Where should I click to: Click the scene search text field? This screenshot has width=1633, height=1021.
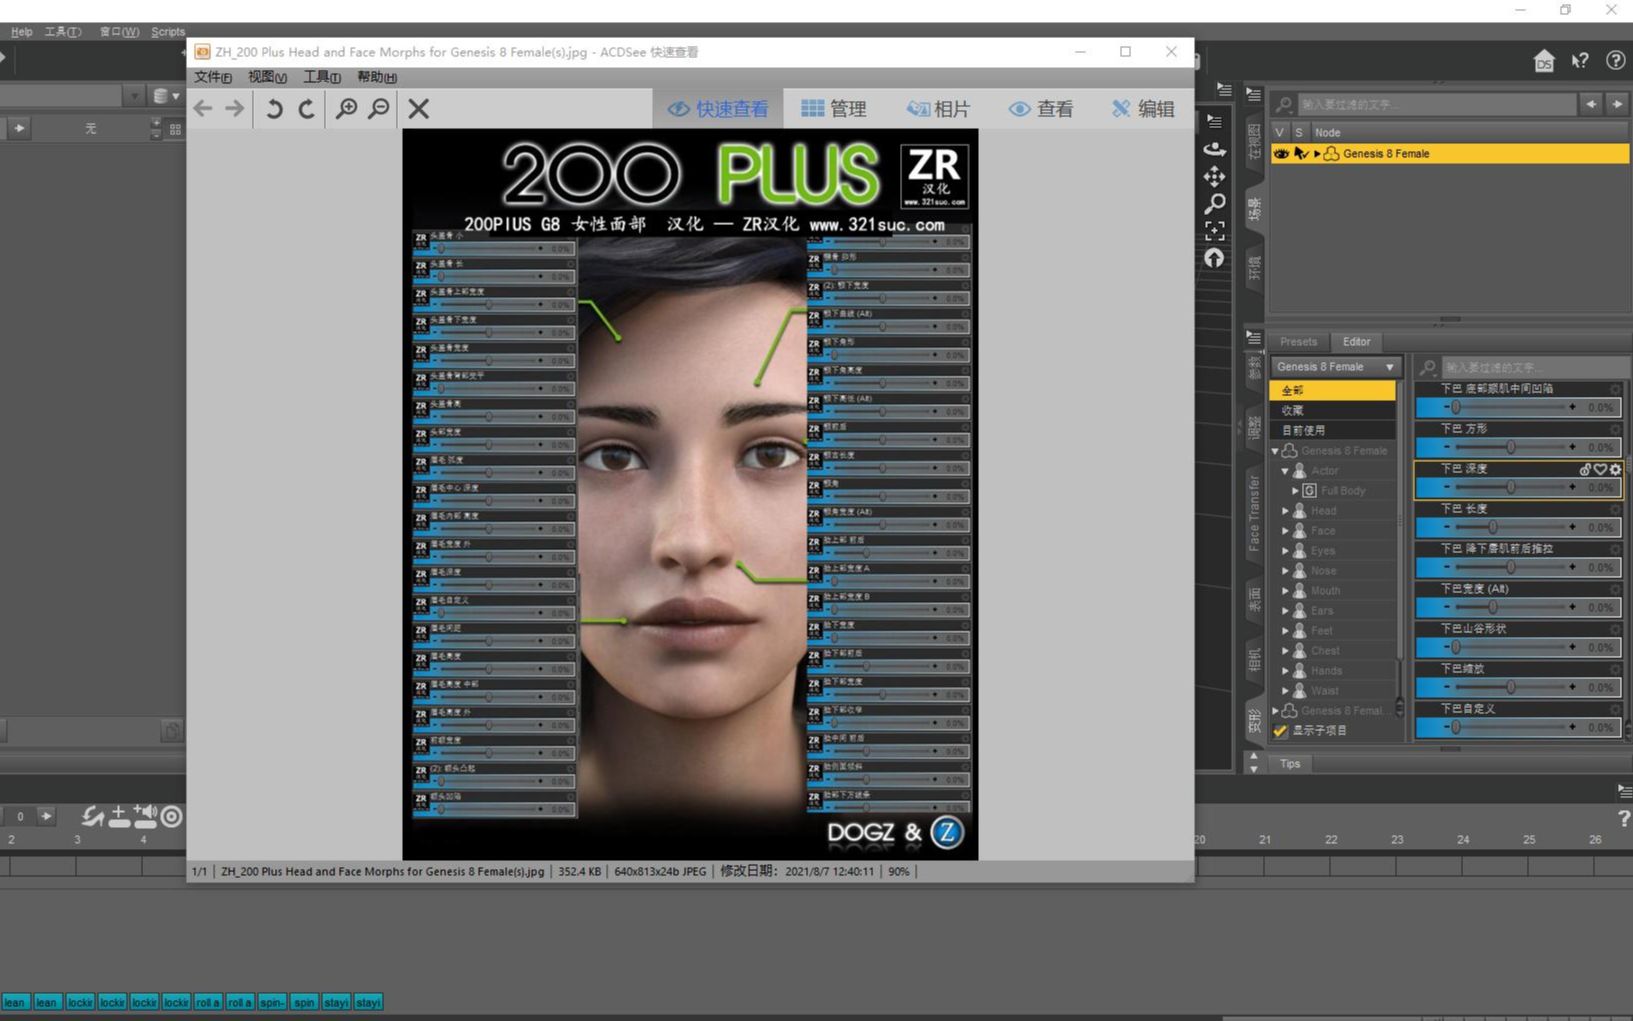tap(1436, 104)
